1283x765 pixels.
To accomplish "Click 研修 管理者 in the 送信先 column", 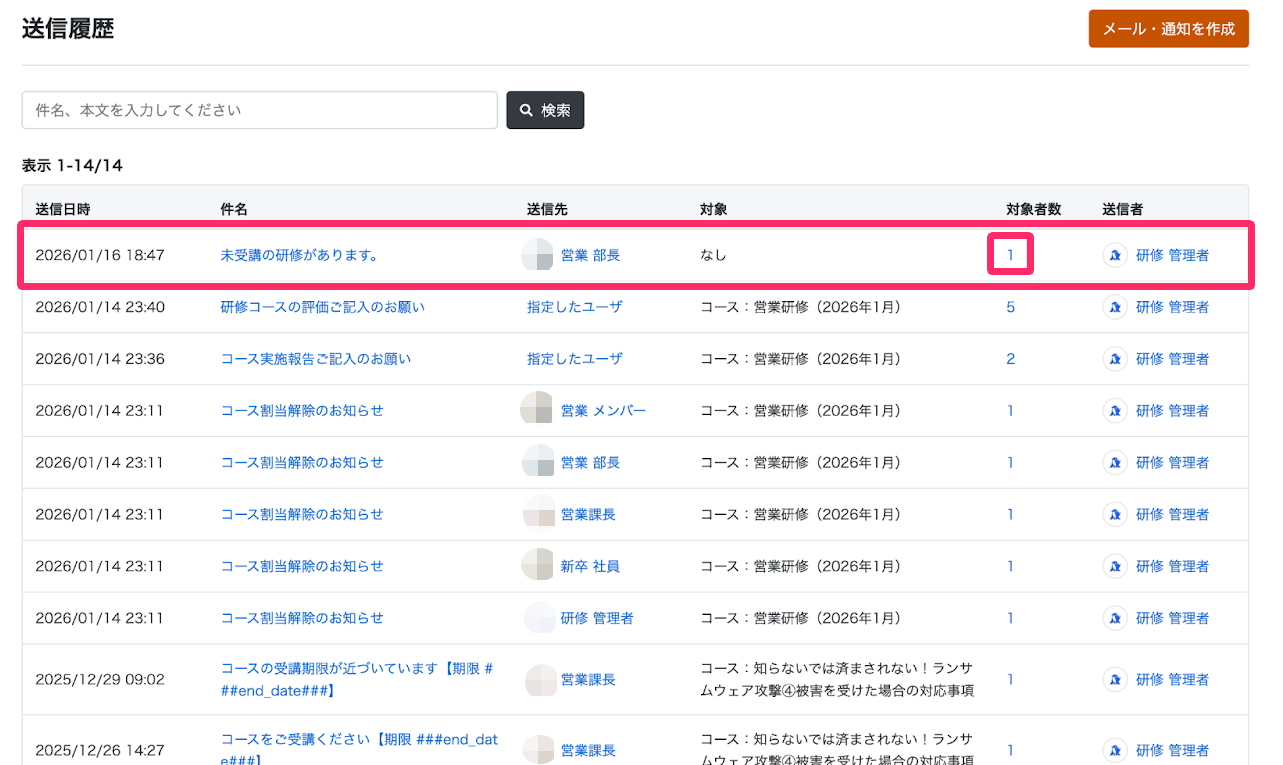I will coord(597,618).
